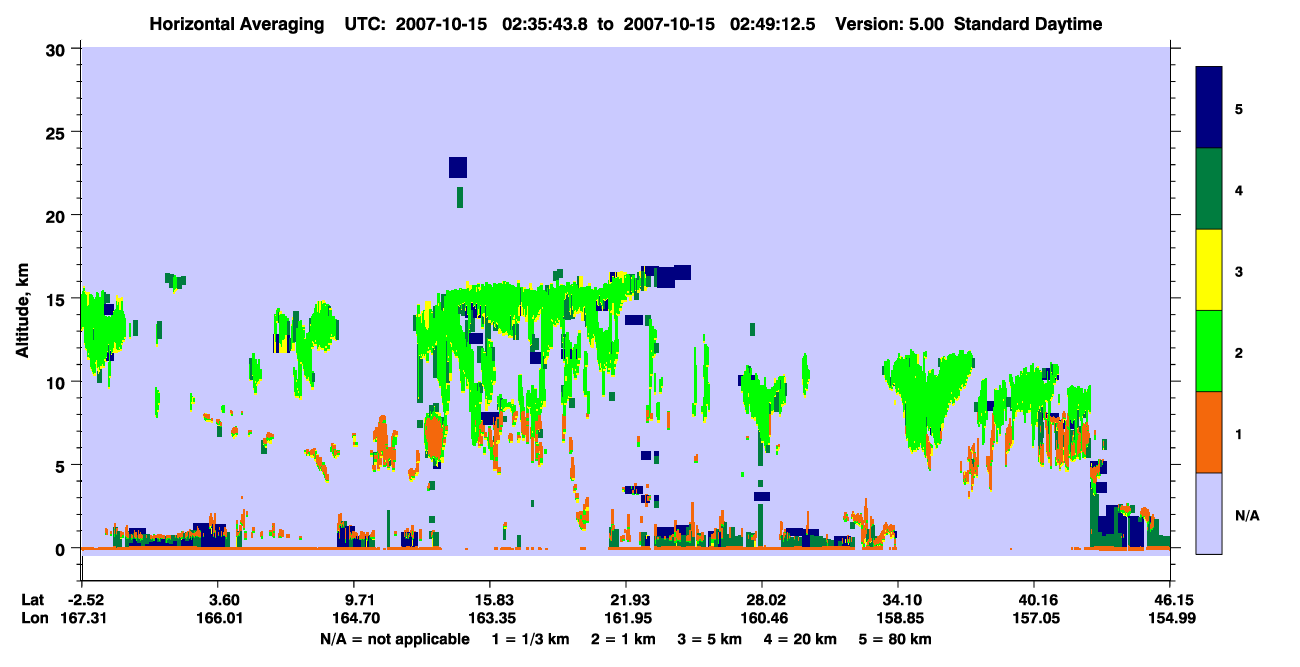1300x667 pixels.
Task: Click the 'Lat' row label
Action: [x=33, y=600]
